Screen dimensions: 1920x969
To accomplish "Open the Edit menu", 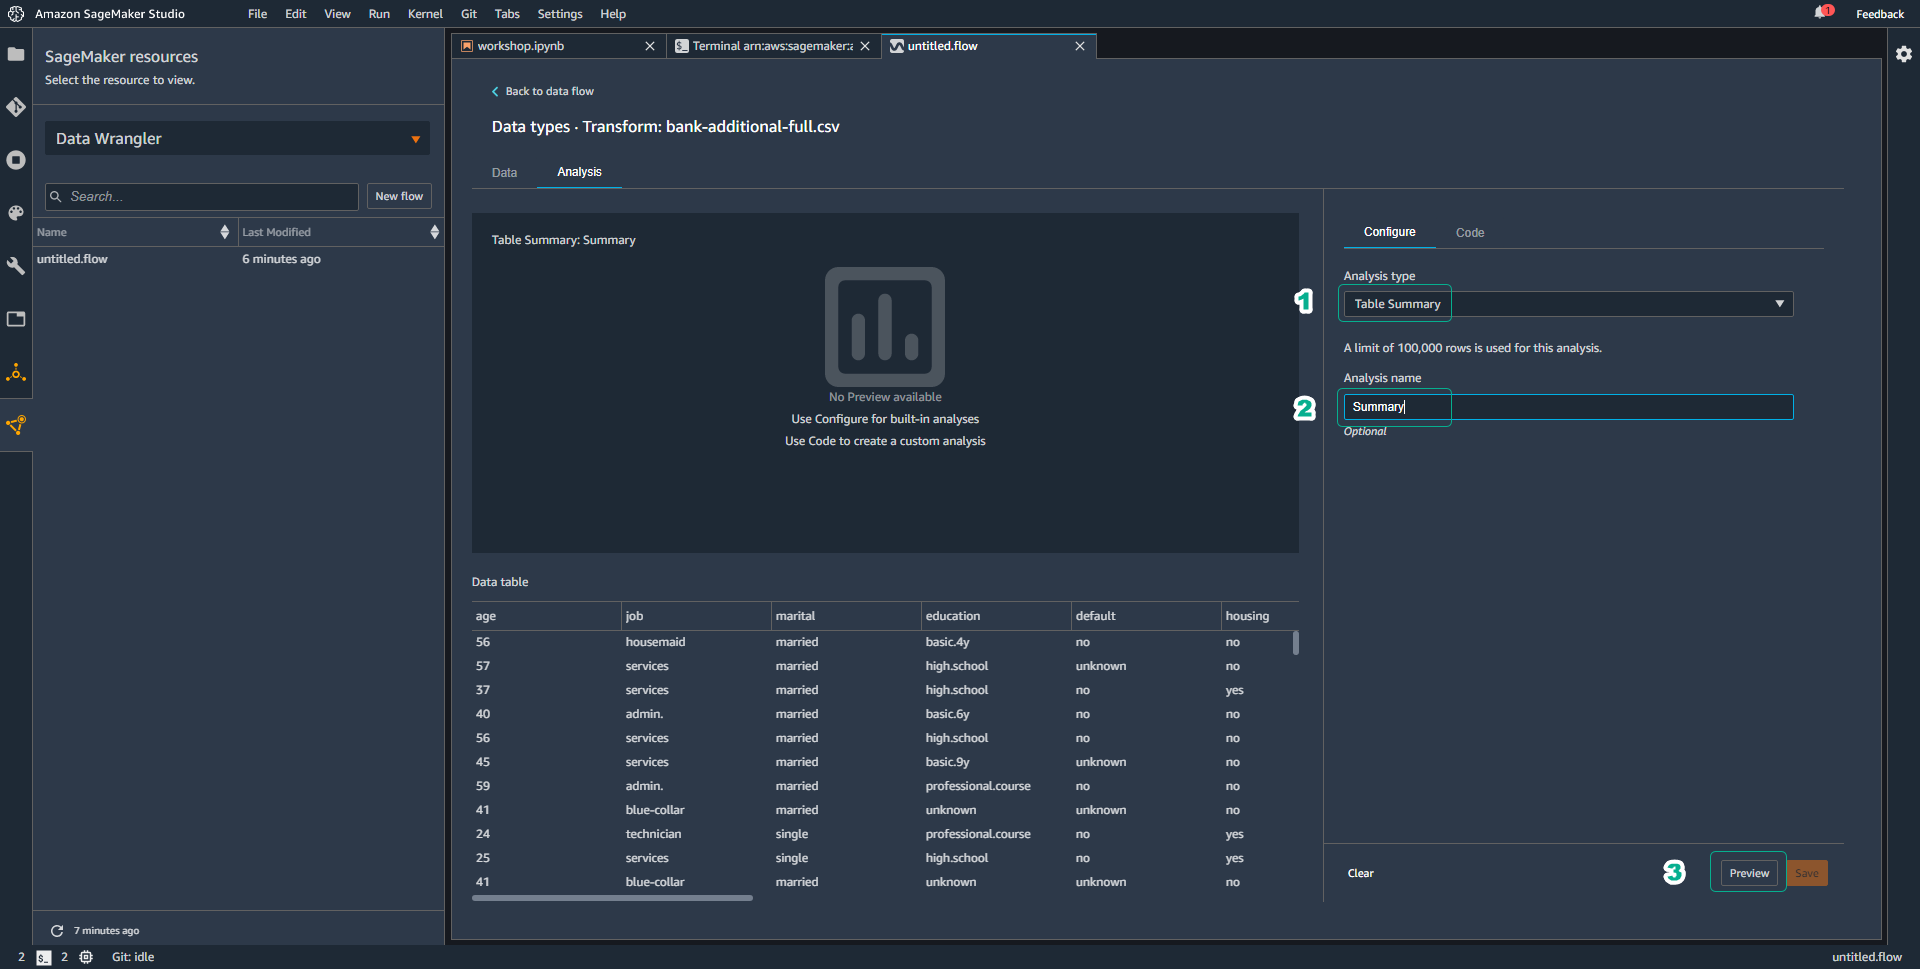I will coord(295,14).
